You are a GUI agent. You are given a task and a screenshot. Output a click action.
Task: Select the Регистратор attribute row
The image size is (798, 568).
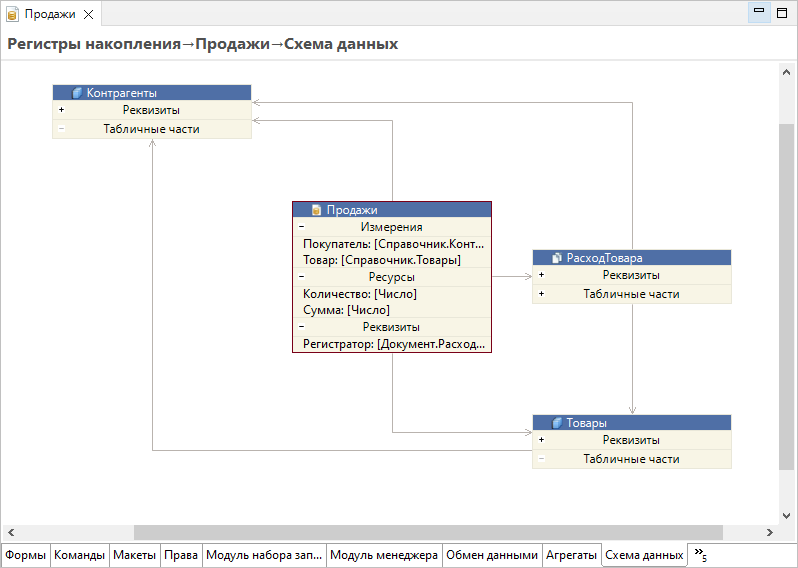[x=392, y=344]
